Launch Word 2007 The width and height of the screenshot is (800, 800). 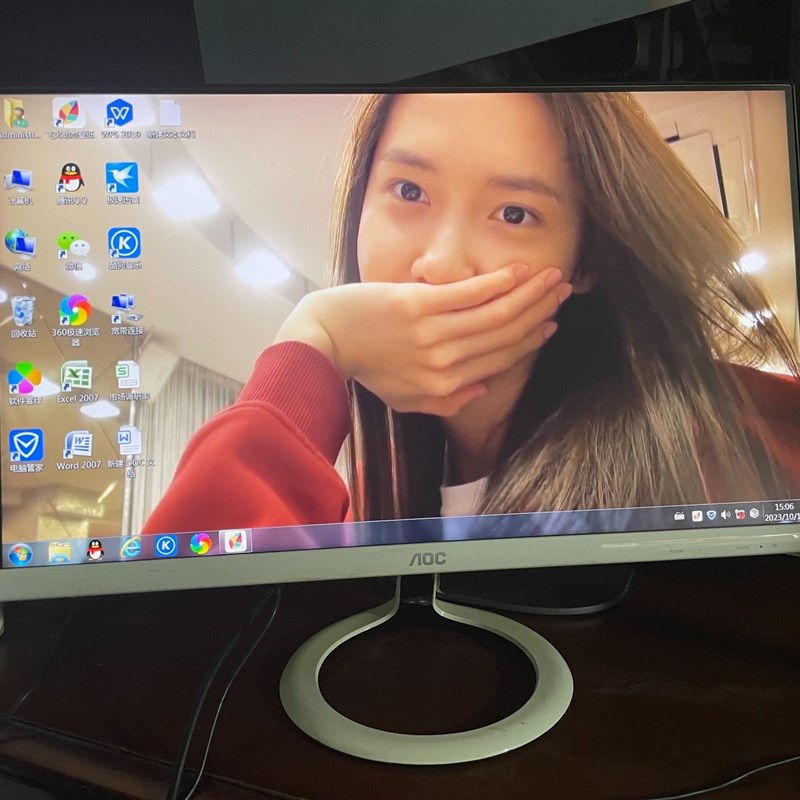(x=77, y=444)
